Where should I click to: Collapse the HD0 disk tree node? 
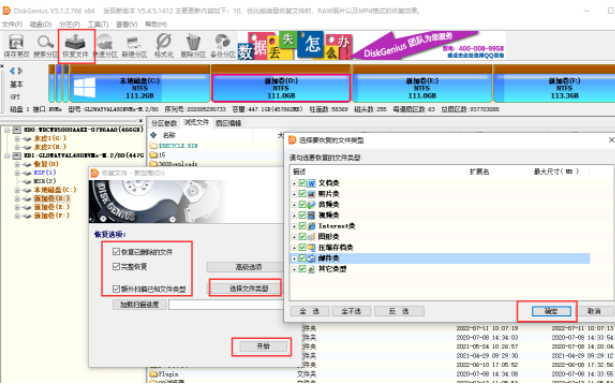pos(7,130)
